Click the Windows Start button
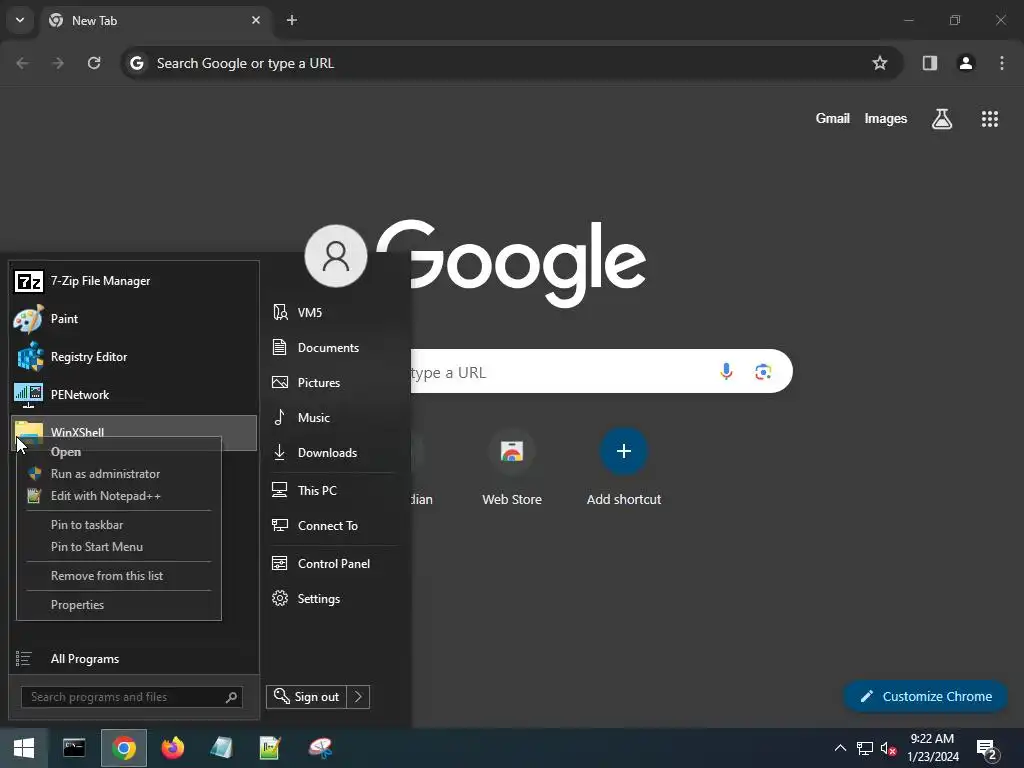The width and height of the screenshot is (1024, 768). 24,748
